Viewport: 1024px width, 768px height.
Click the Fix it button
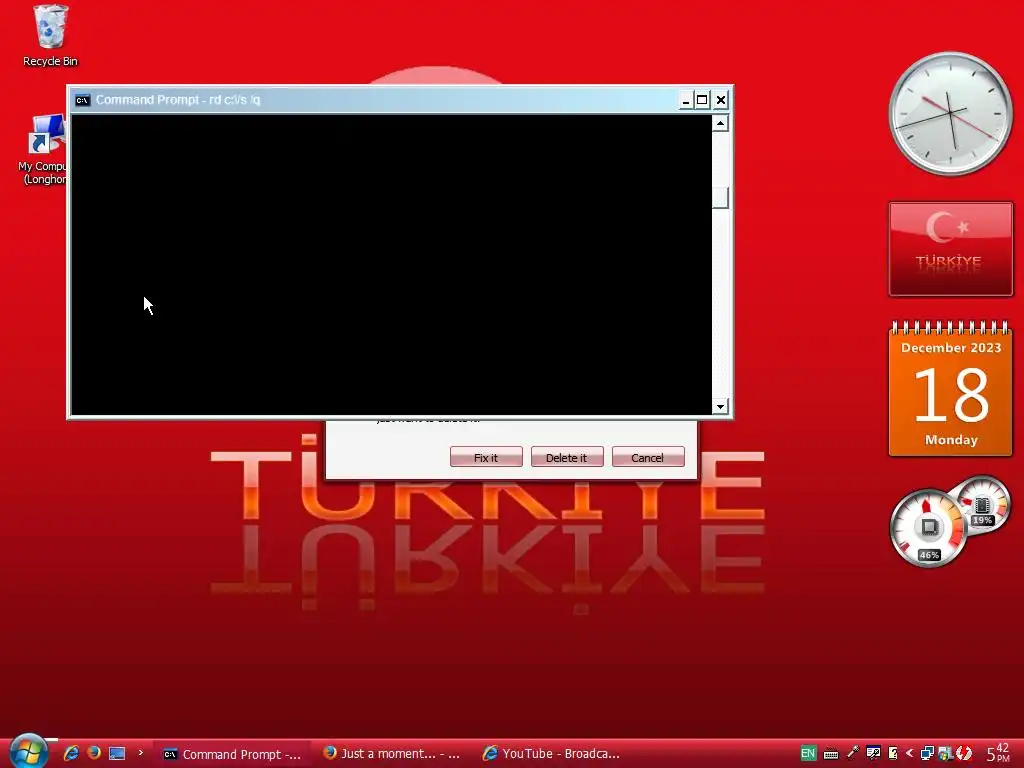[x=486, y=457]
